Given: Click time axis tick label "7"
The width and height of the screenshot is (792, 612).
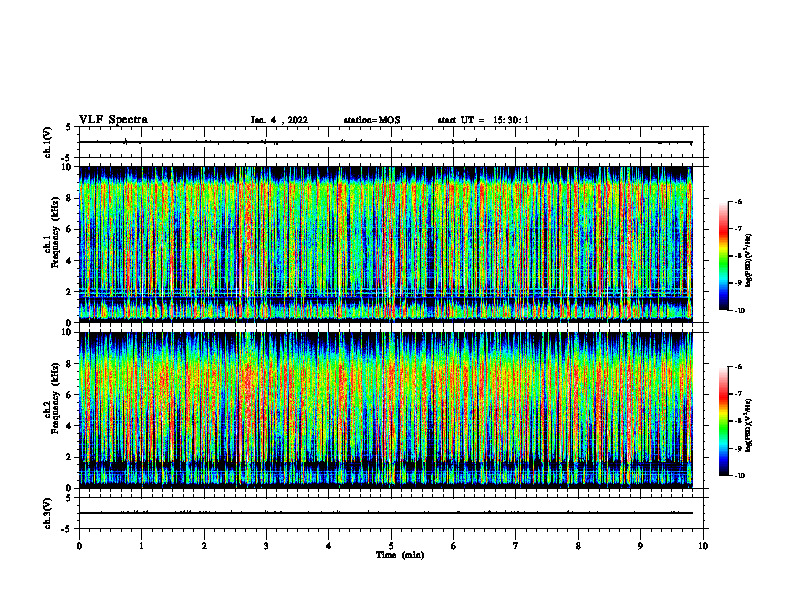Looking at the screenshot, I should (x=516, y=546).
